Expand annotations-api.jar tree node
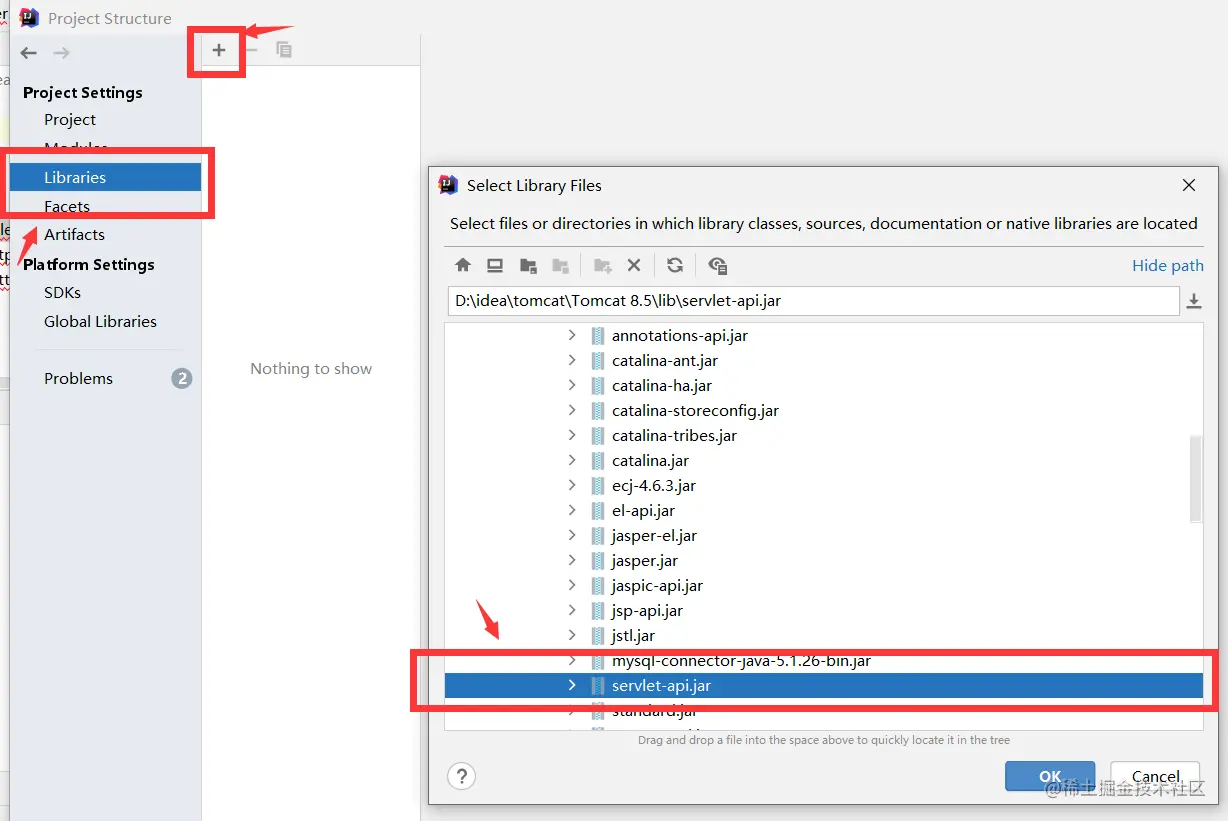This screenshot has width=1228, height=821. tap(572, 335)
